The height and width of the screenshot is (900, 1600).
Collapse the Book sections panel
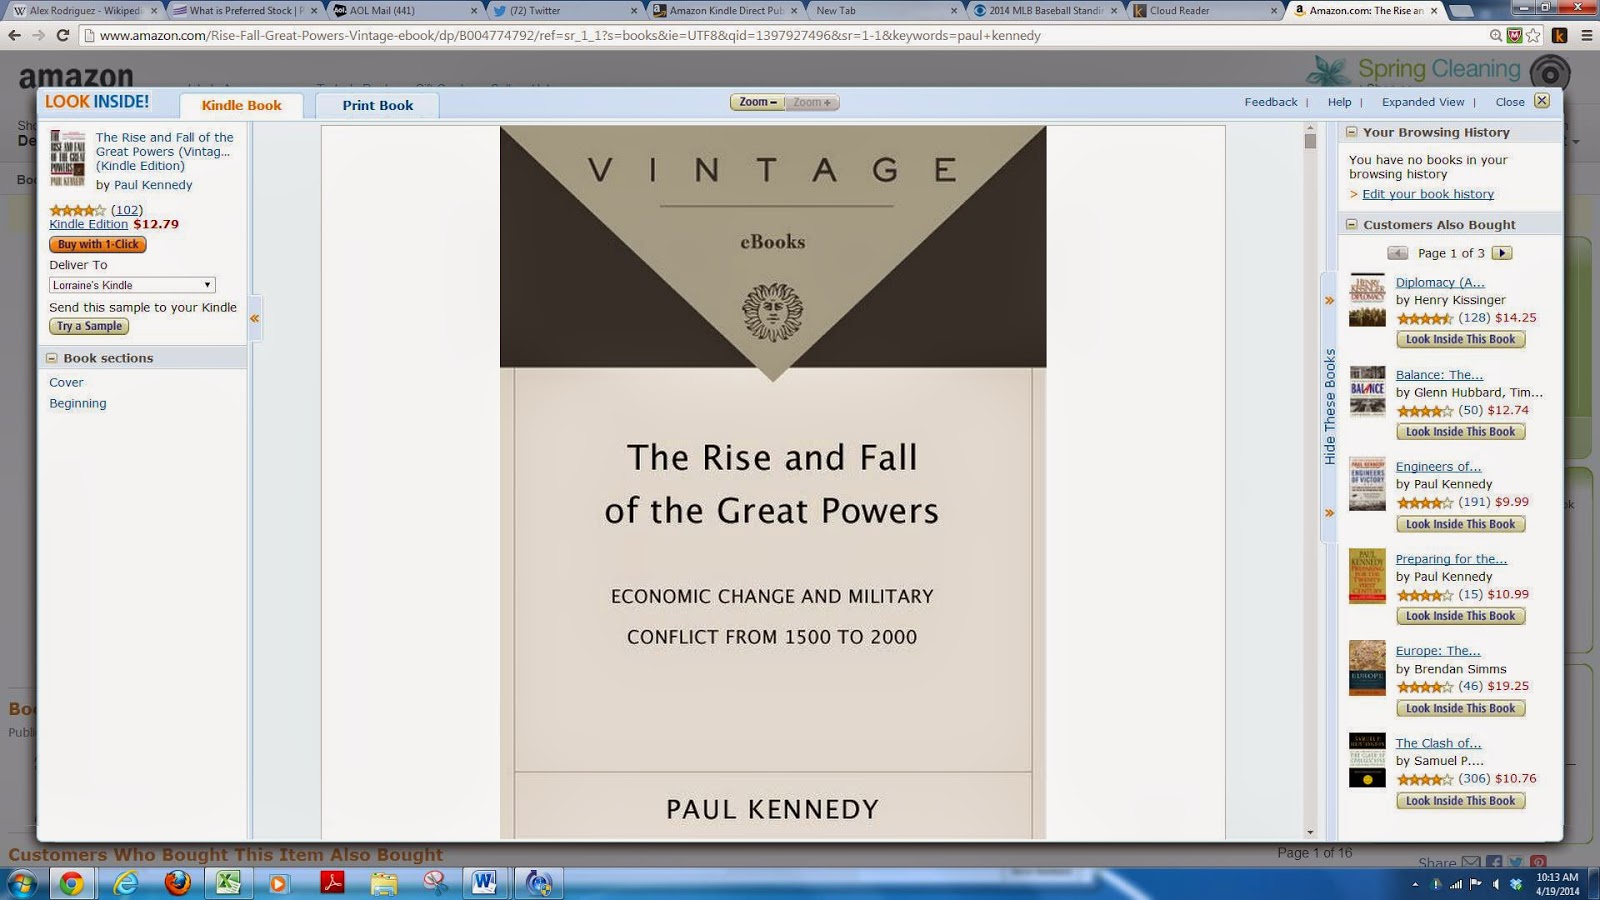51,358
